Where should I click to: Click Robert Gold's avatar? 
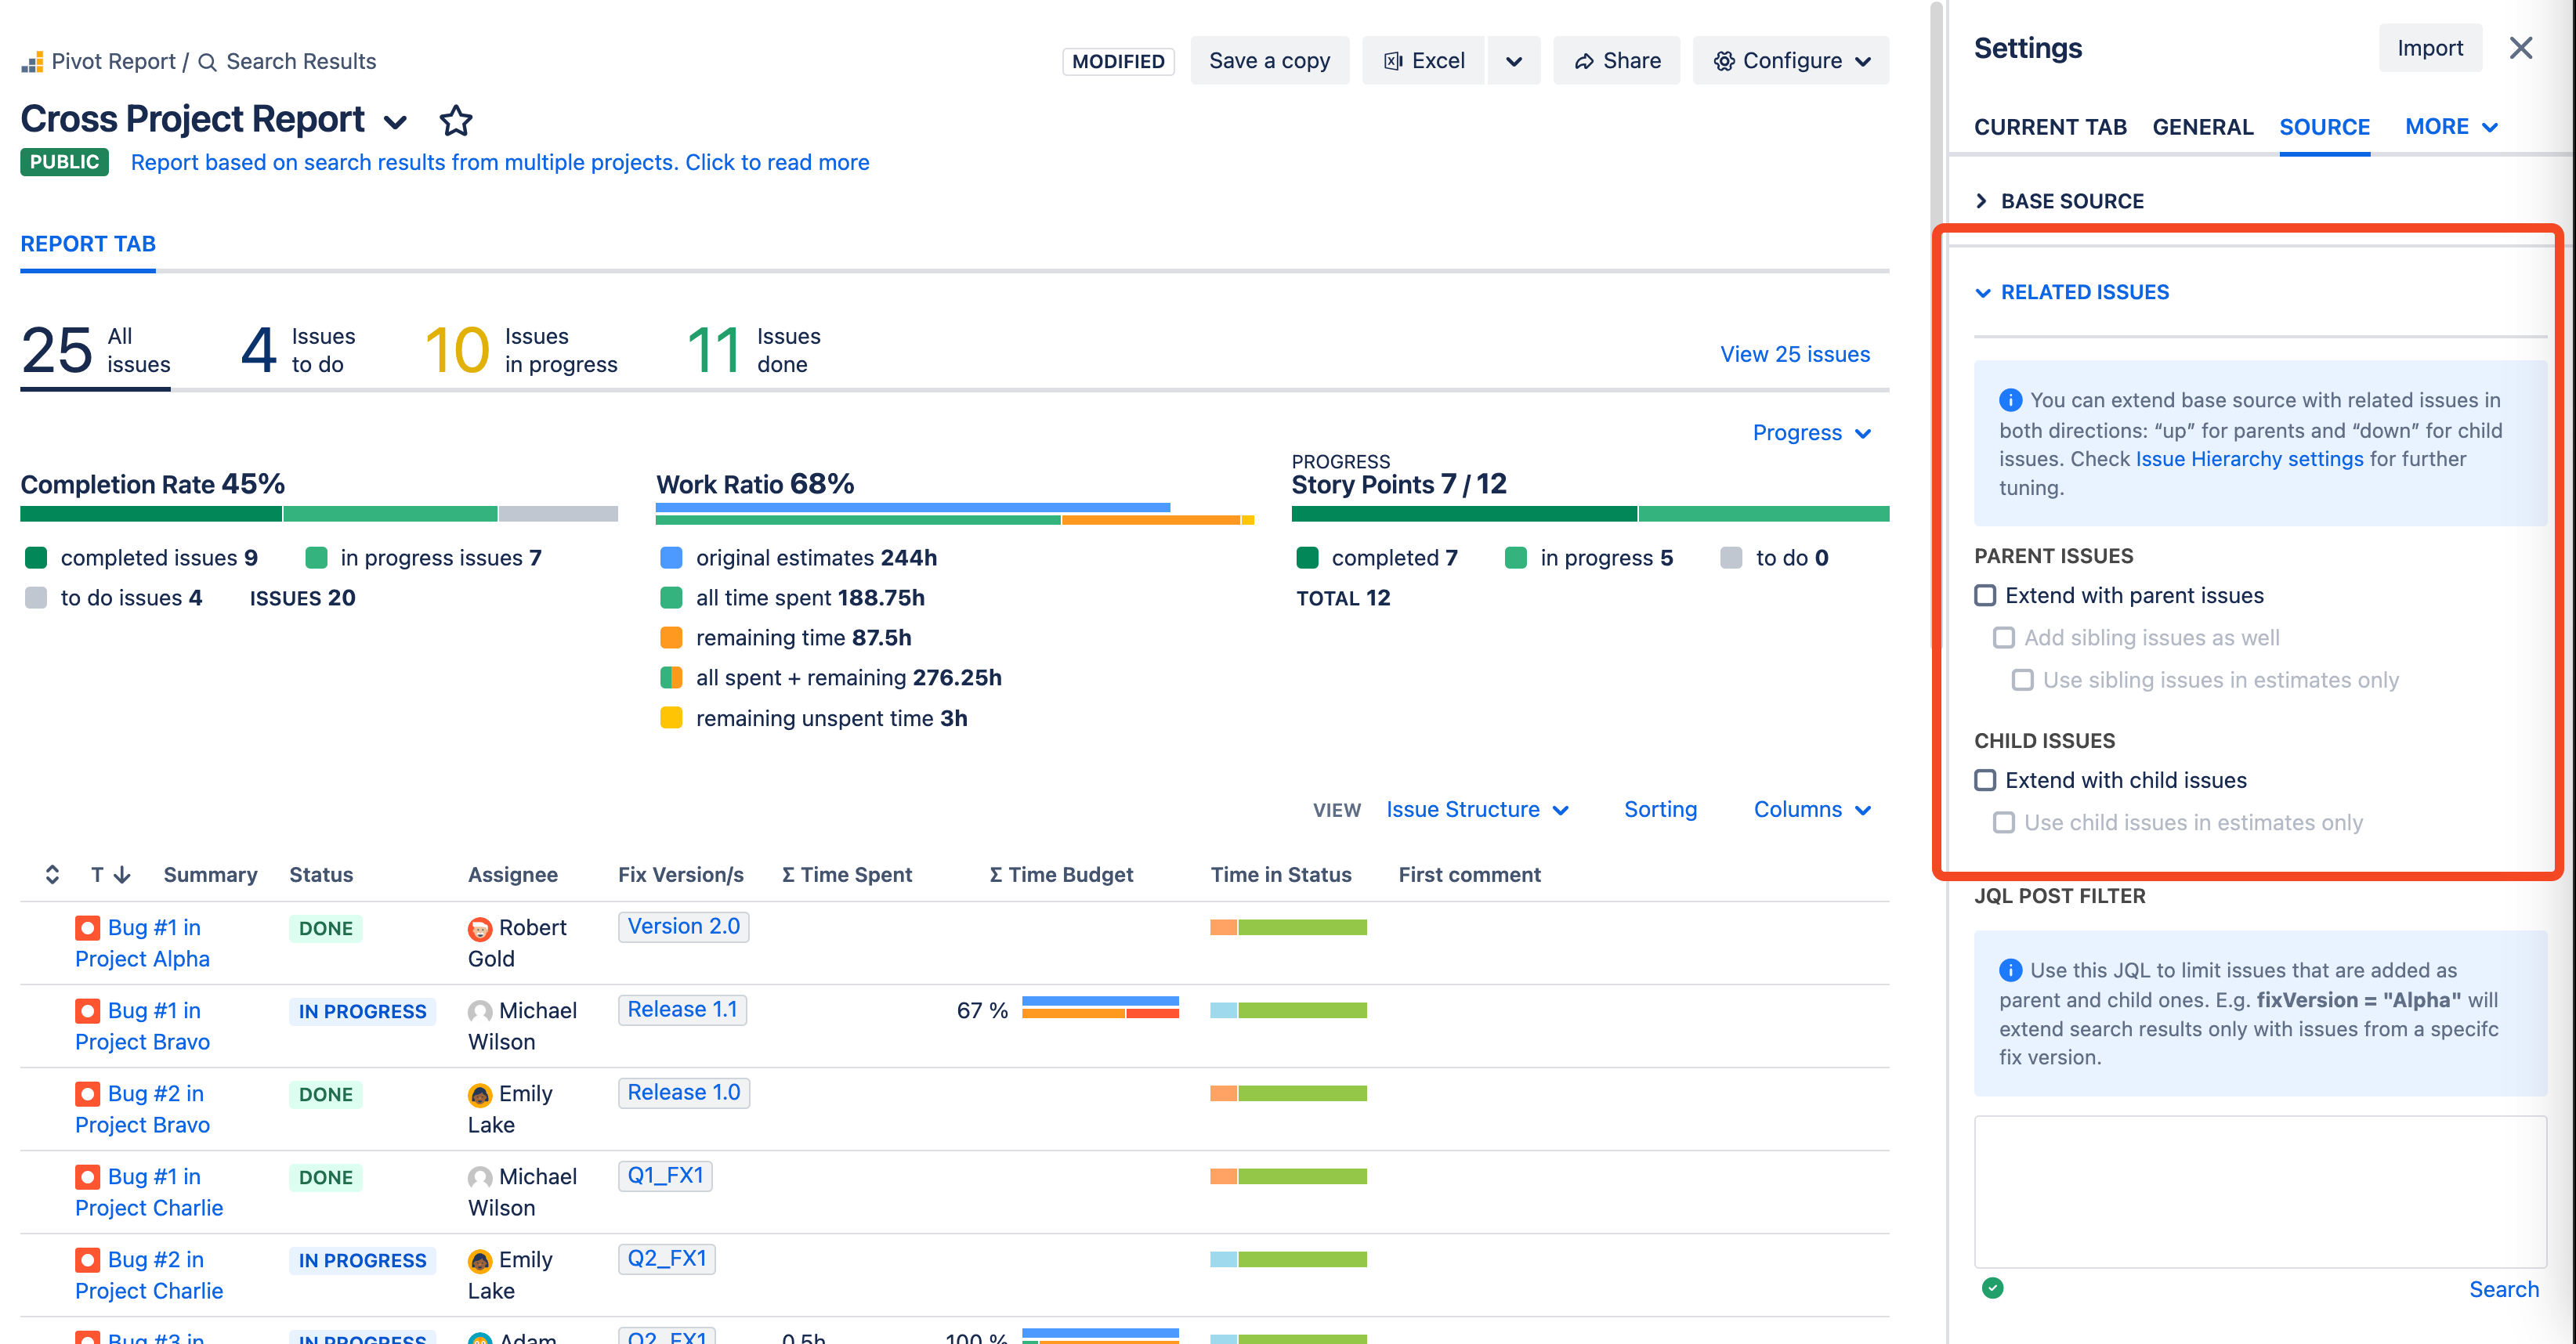pyautogui.click(x=480, y=928)
